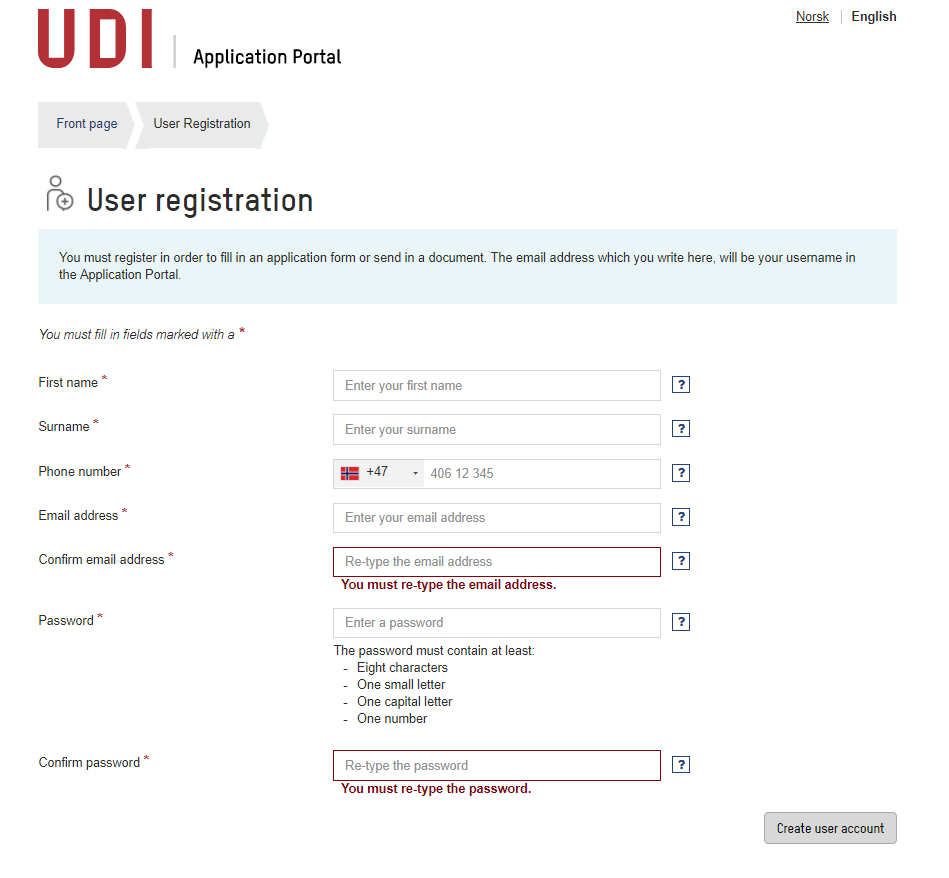This screenshot has height=878, width=949.
Task: Click the Norwegian flag selector
Action: [350, 473]
